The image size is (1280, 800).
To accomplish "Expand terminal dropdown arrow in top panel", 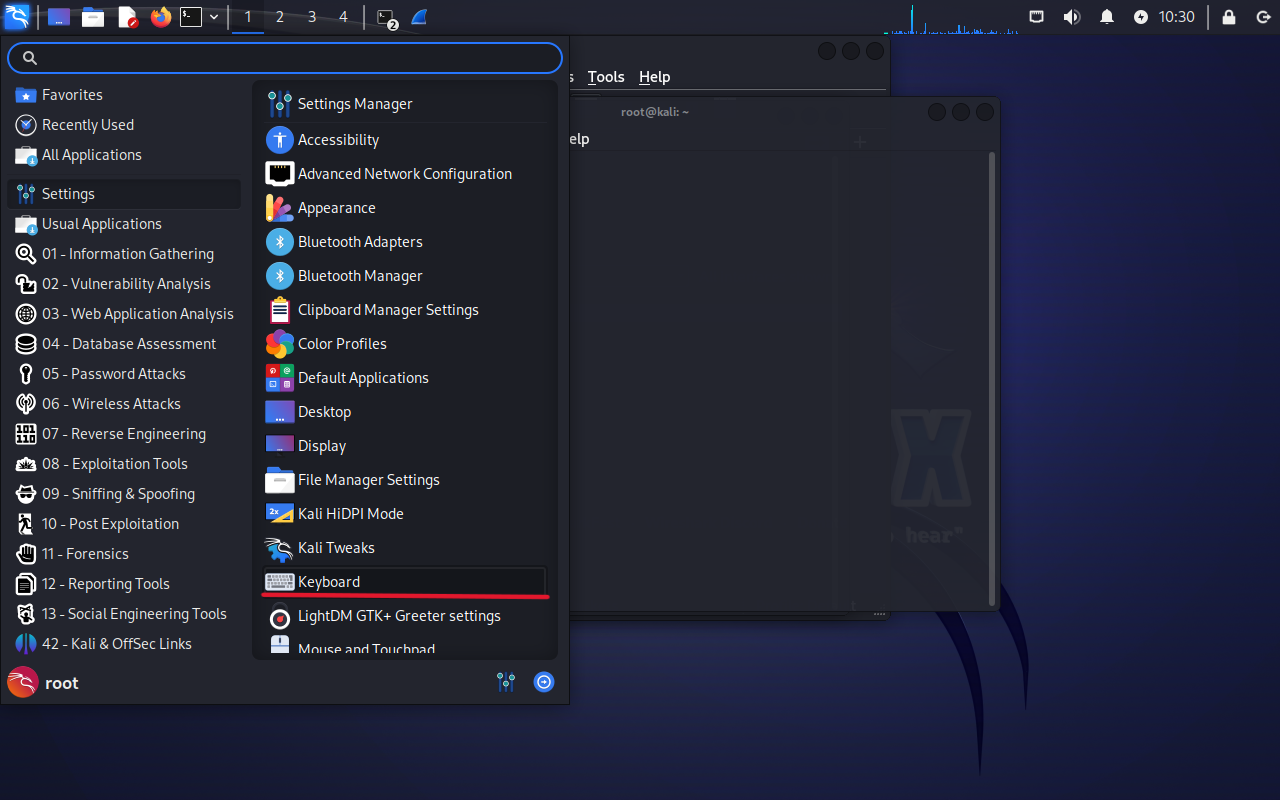I will click(x=214, y=17).
